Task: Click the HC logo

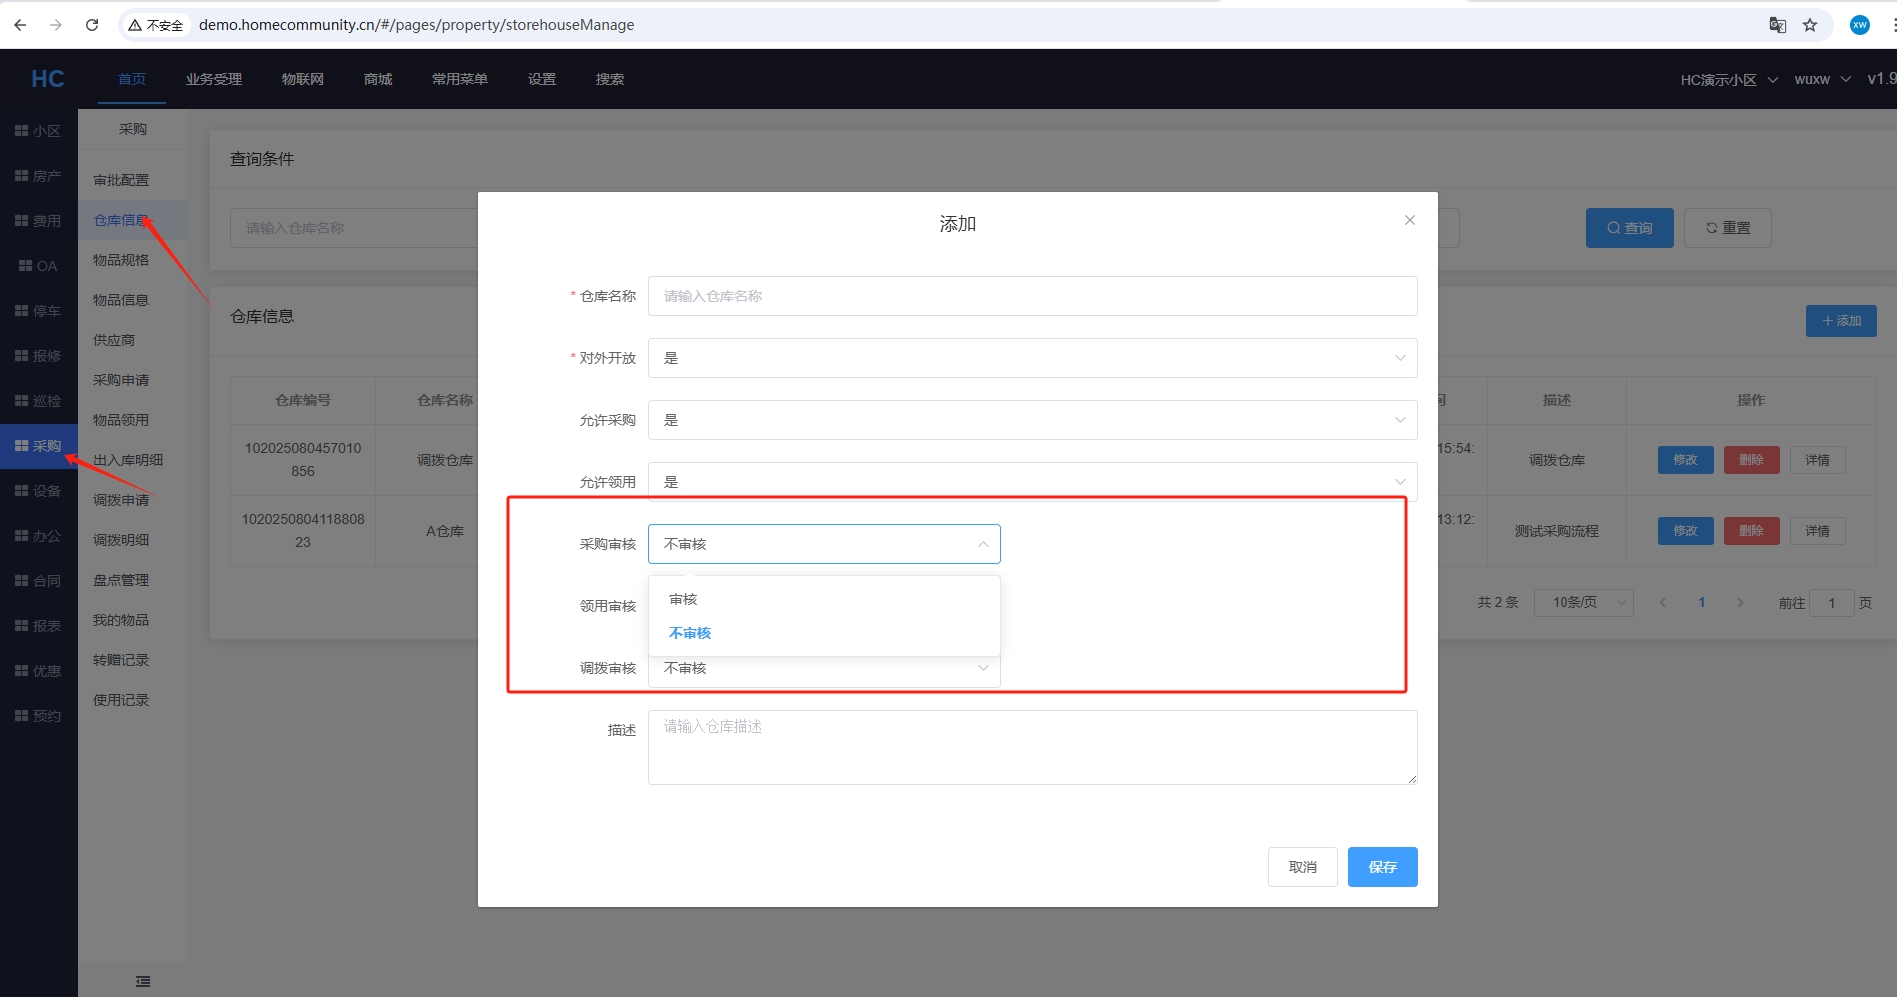Action: [47, 79]
